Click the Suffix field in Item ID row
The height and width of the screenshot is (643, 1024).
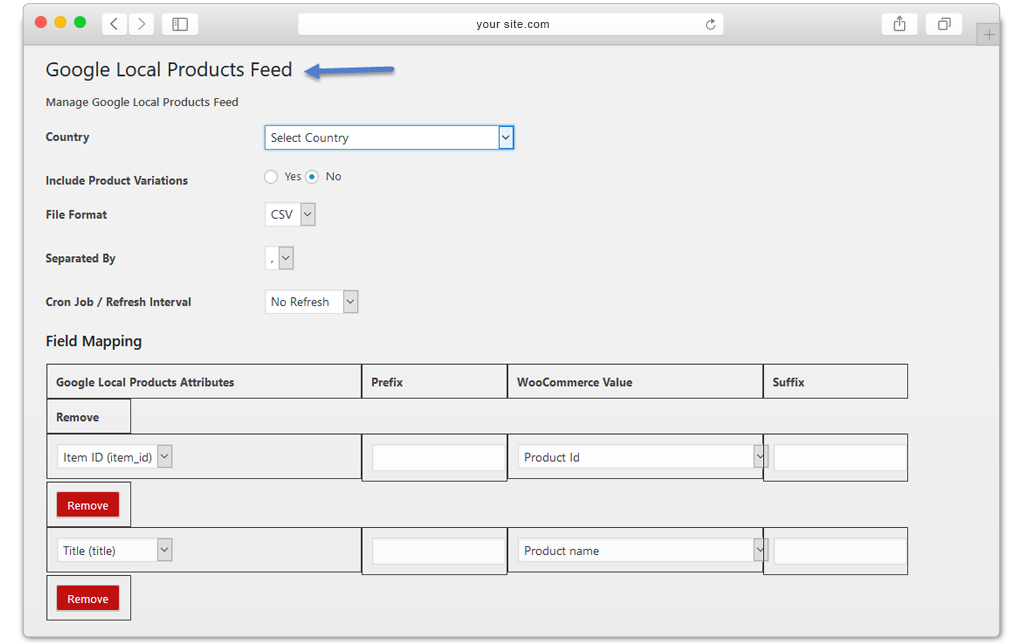pyautogui.click(x=840, y=458)
